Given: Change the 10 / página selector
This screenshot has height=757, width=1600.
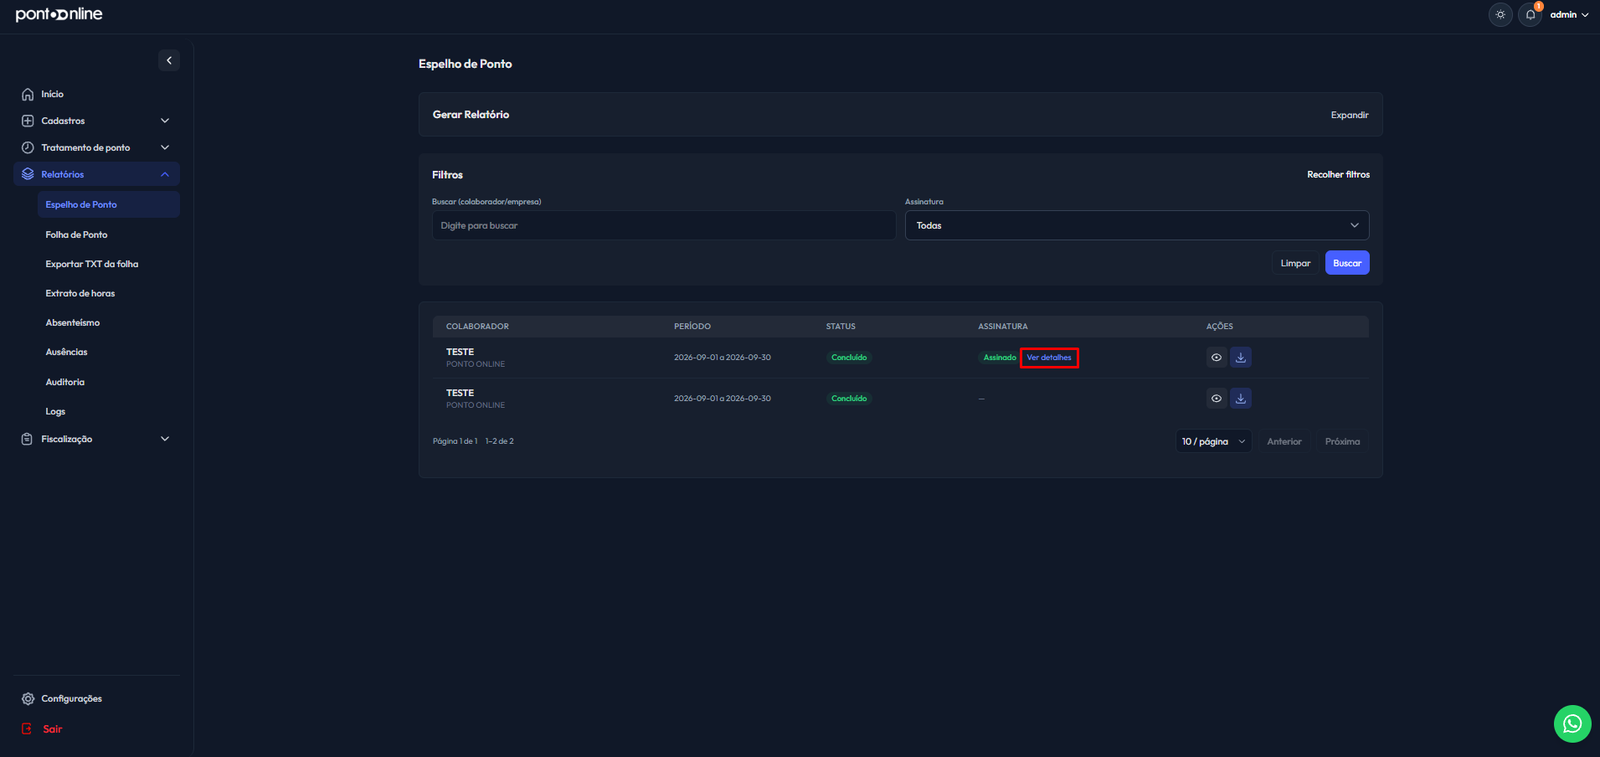Looking at the screenshot, I should click(x=1213, y=441).
